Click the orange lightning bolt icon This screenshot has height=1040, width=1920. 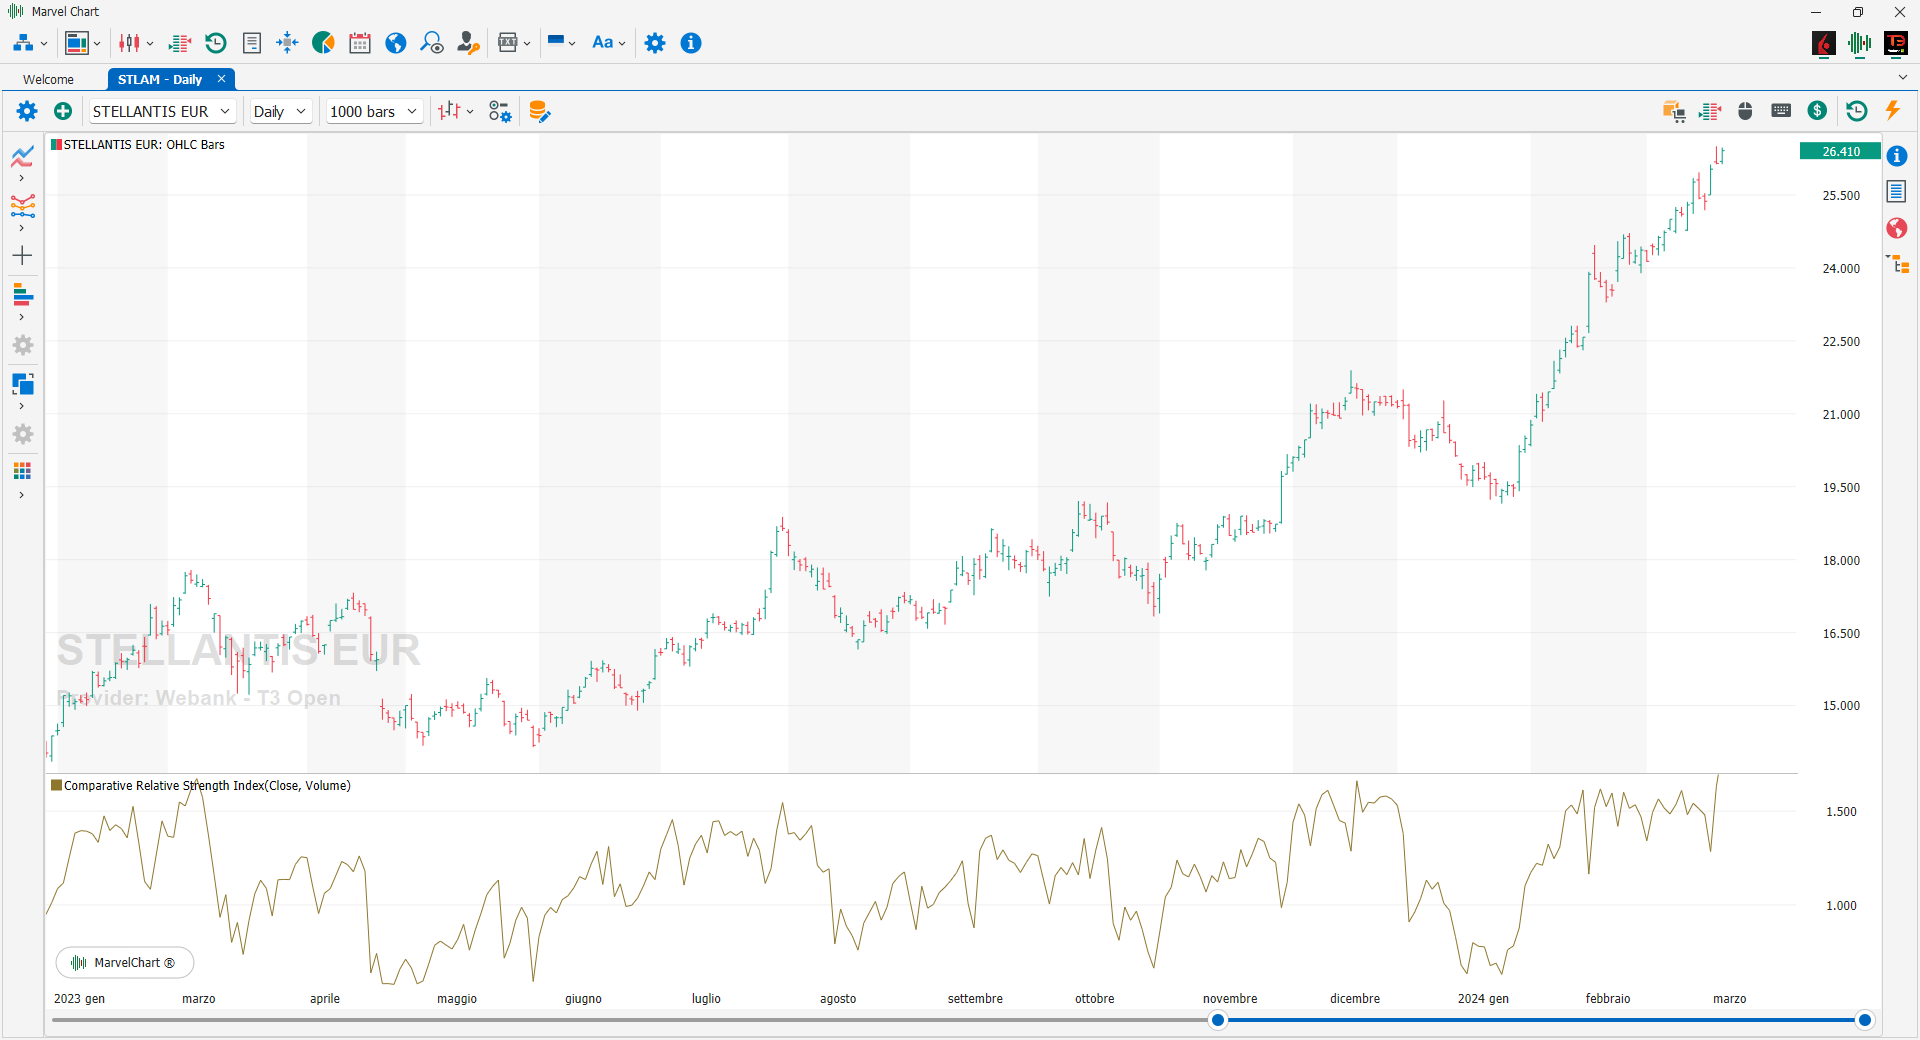[1892, 110]
